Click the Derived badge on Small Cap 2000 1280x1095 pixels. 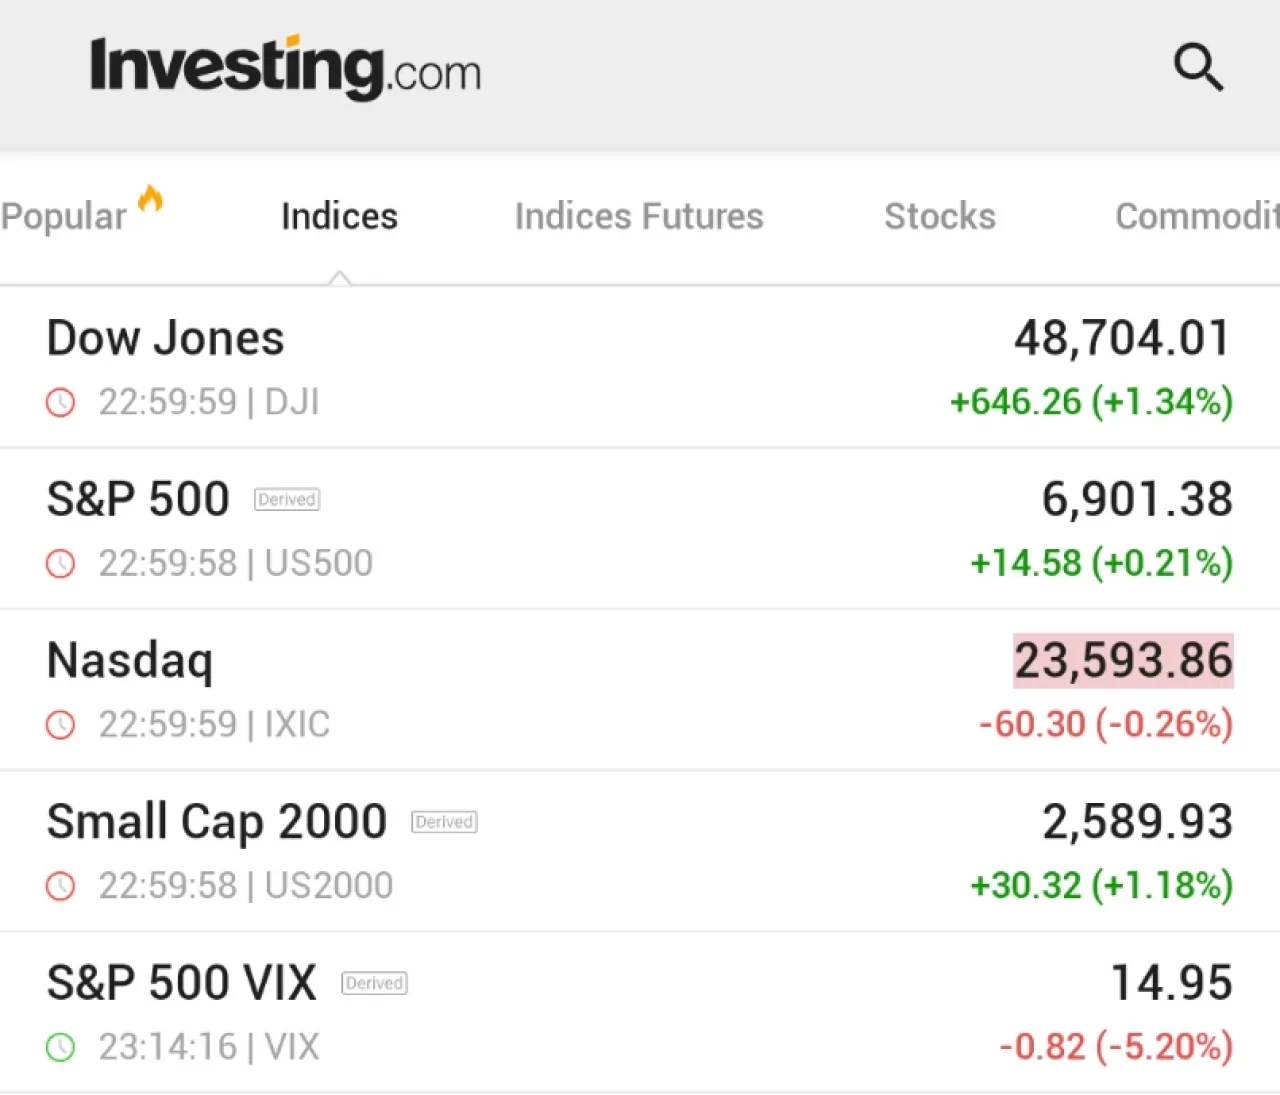tap(443, 821)
